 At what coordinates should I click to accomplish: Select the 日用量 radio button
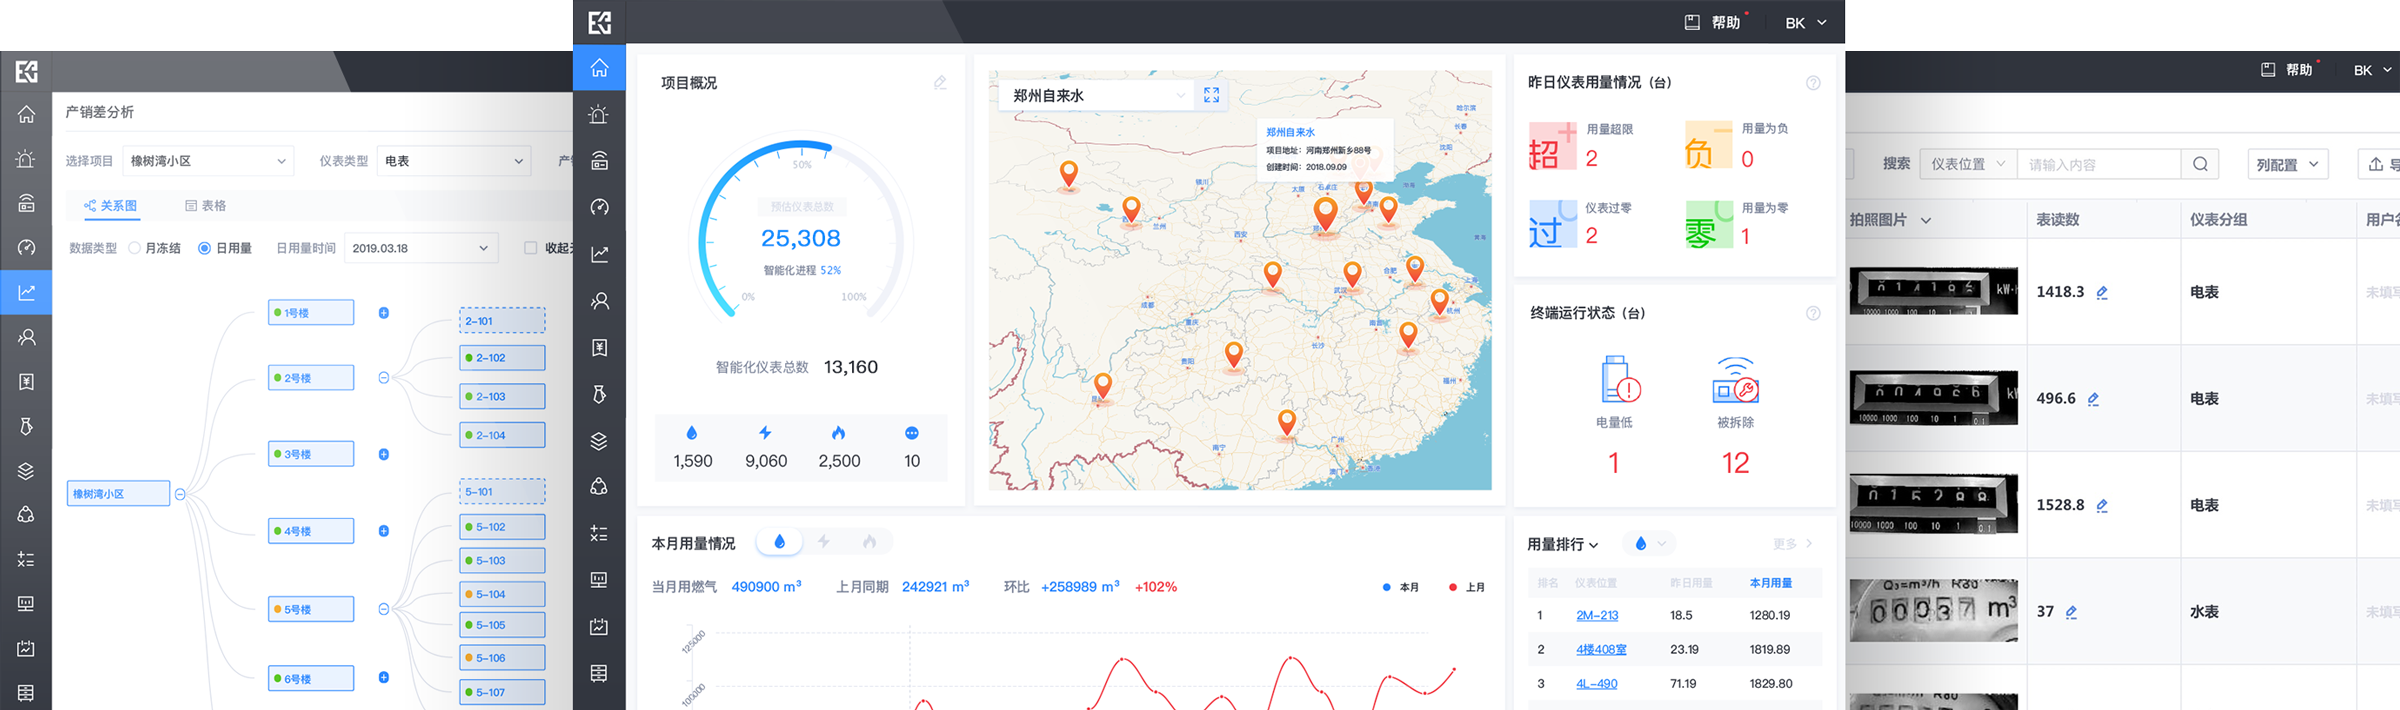coord(204,248)
